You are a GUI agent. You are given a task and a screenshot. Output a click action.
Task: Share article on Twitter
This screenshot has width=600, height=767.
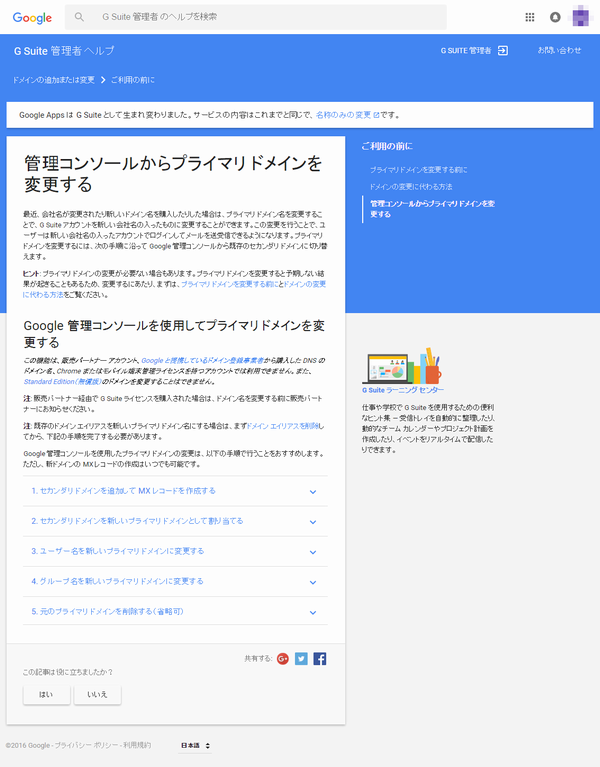pos(301,659)
